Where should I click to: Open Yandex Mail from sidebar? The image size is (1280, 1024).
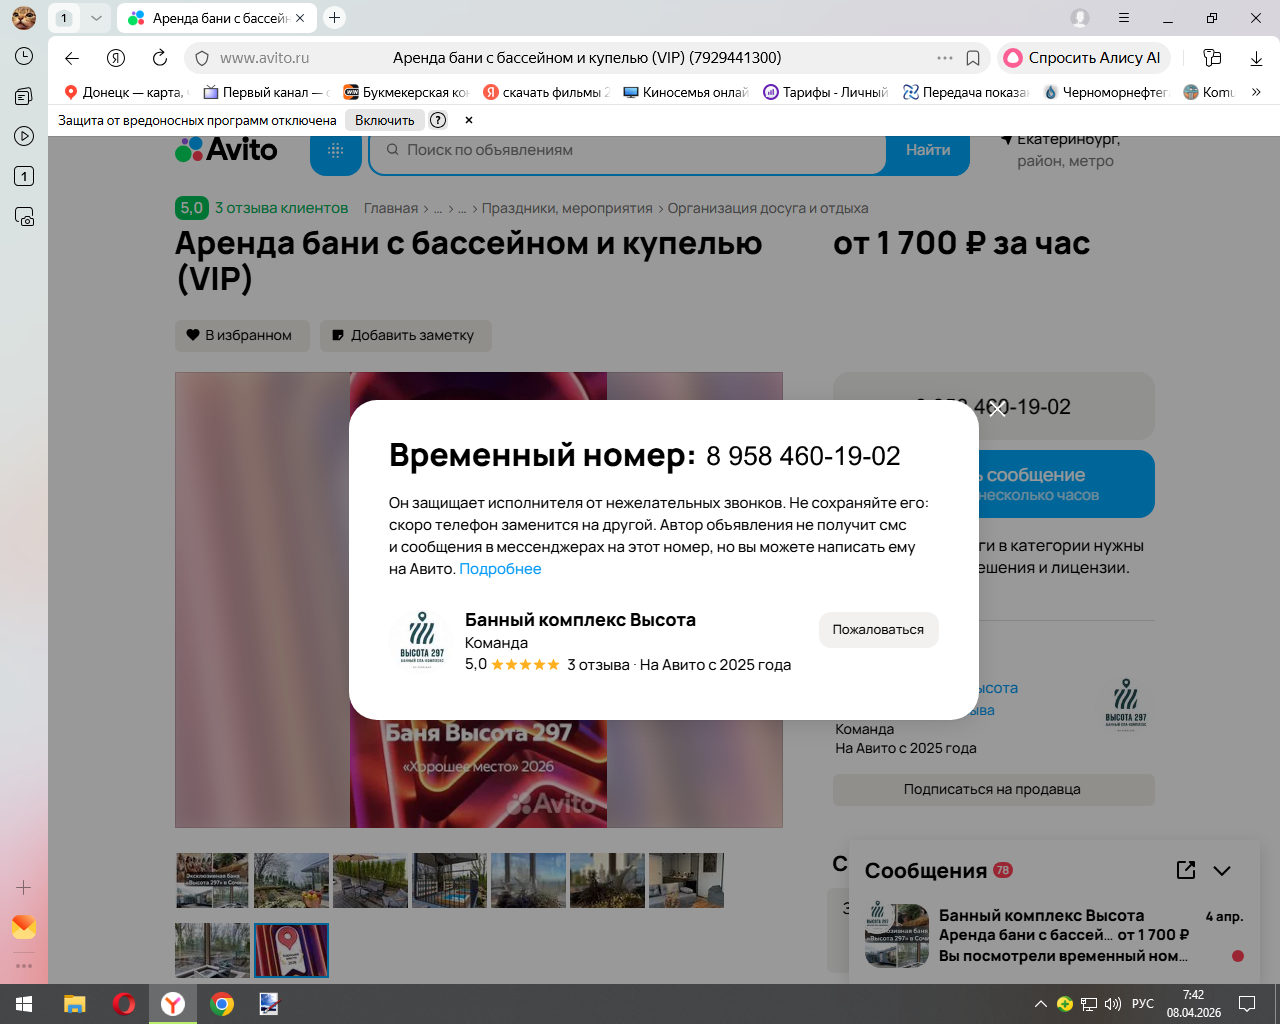pyautogui.click(x=24, y=927)
